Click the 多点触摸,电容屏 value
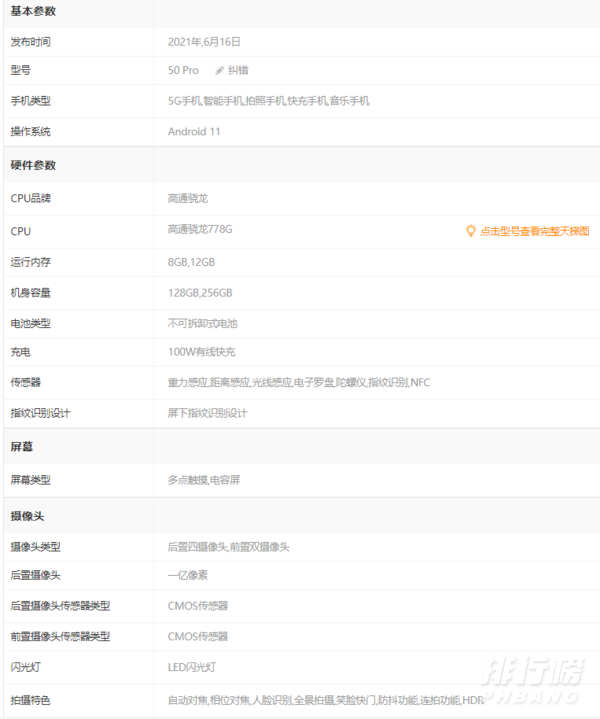This screenshot has width=600, height=719. 204,480
